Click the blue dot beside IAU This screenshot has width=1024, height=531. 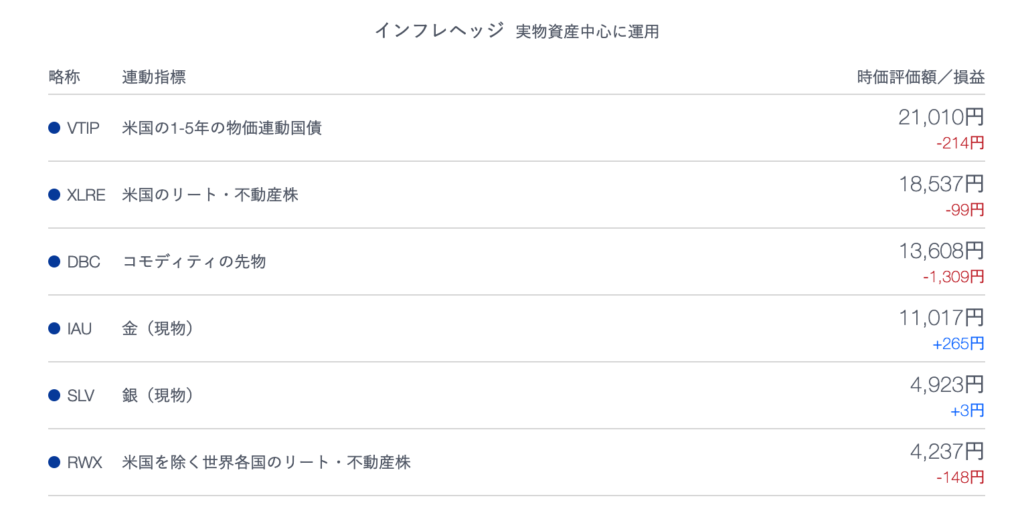point(54,329)
